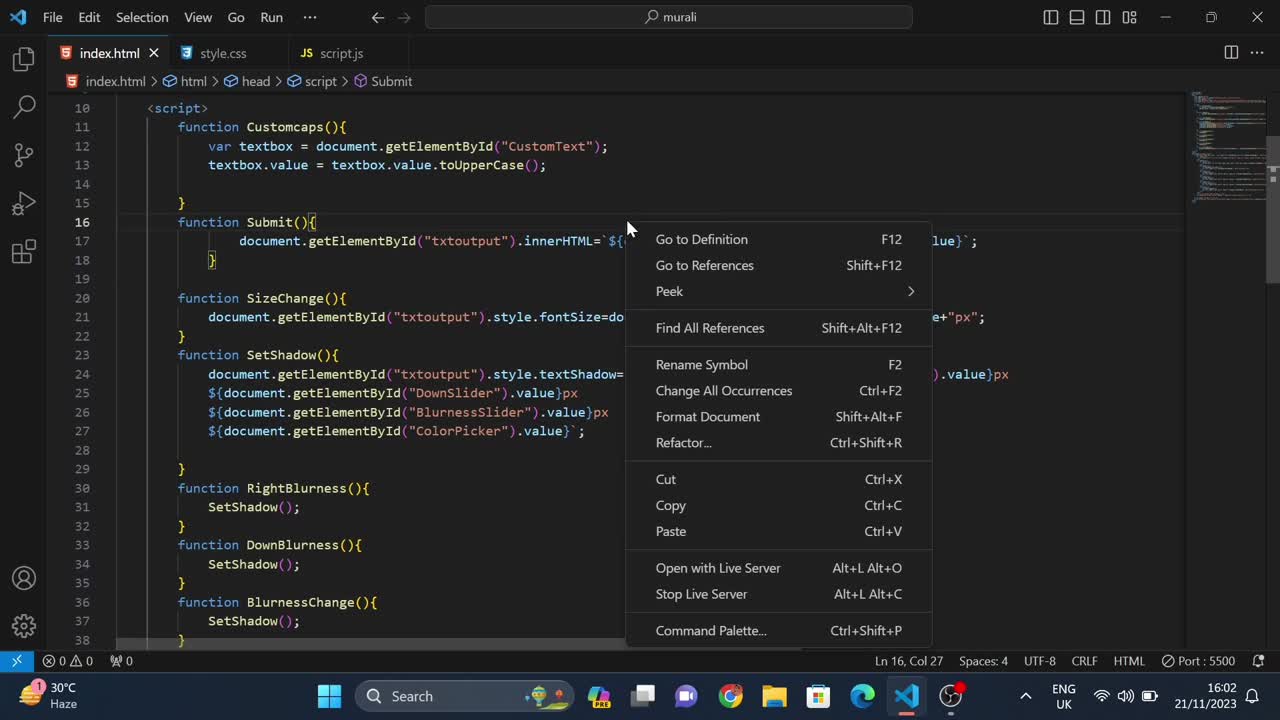Open the Go menu
This screenshot has height=720, width=1280.
[236, 17]
